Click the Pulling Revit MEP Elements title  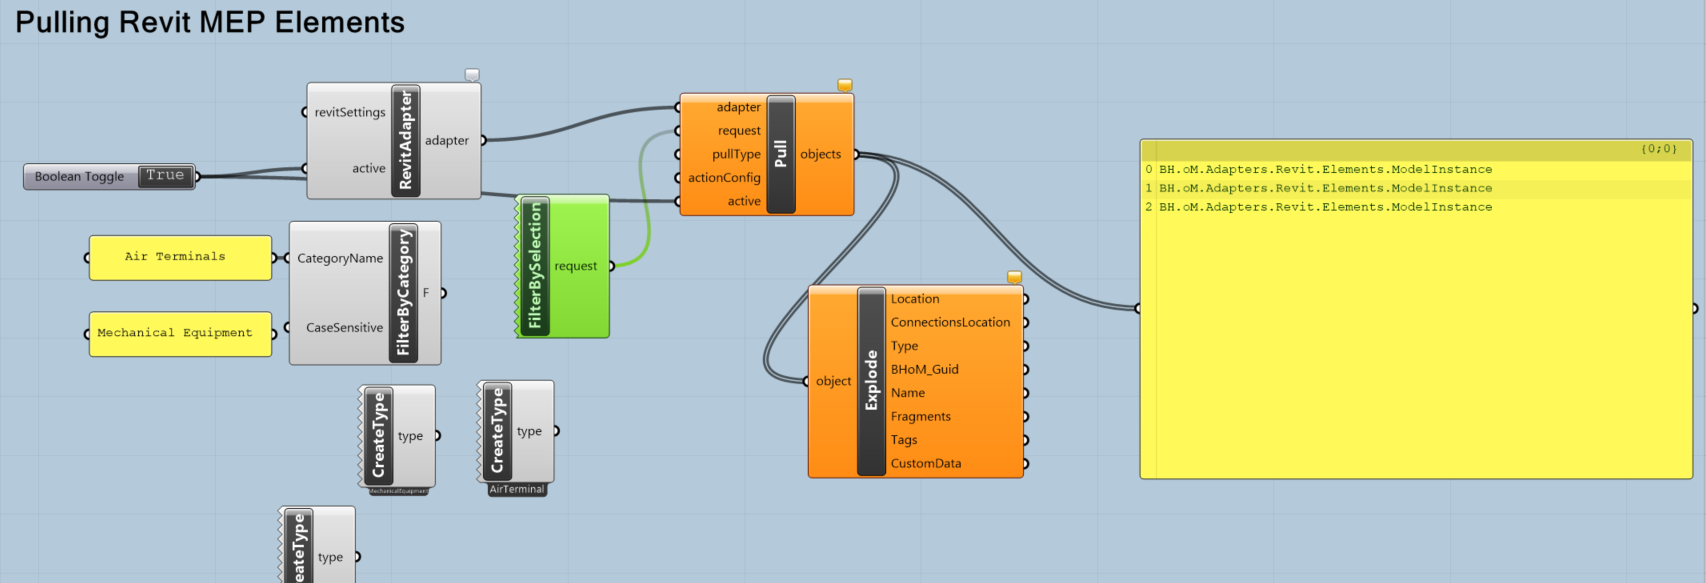pos(210,22)
